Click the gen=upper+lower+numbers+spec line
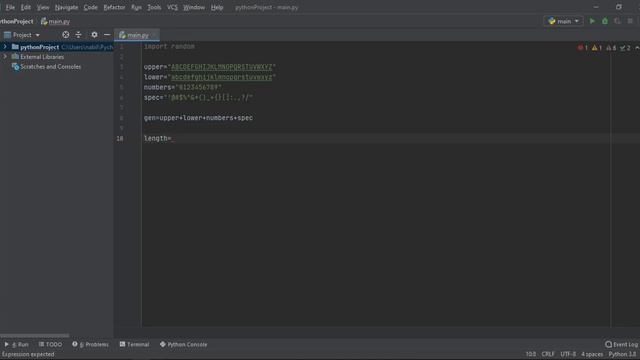Image resolution: width=640 pixels, height=360 pixels. point(198,118)
